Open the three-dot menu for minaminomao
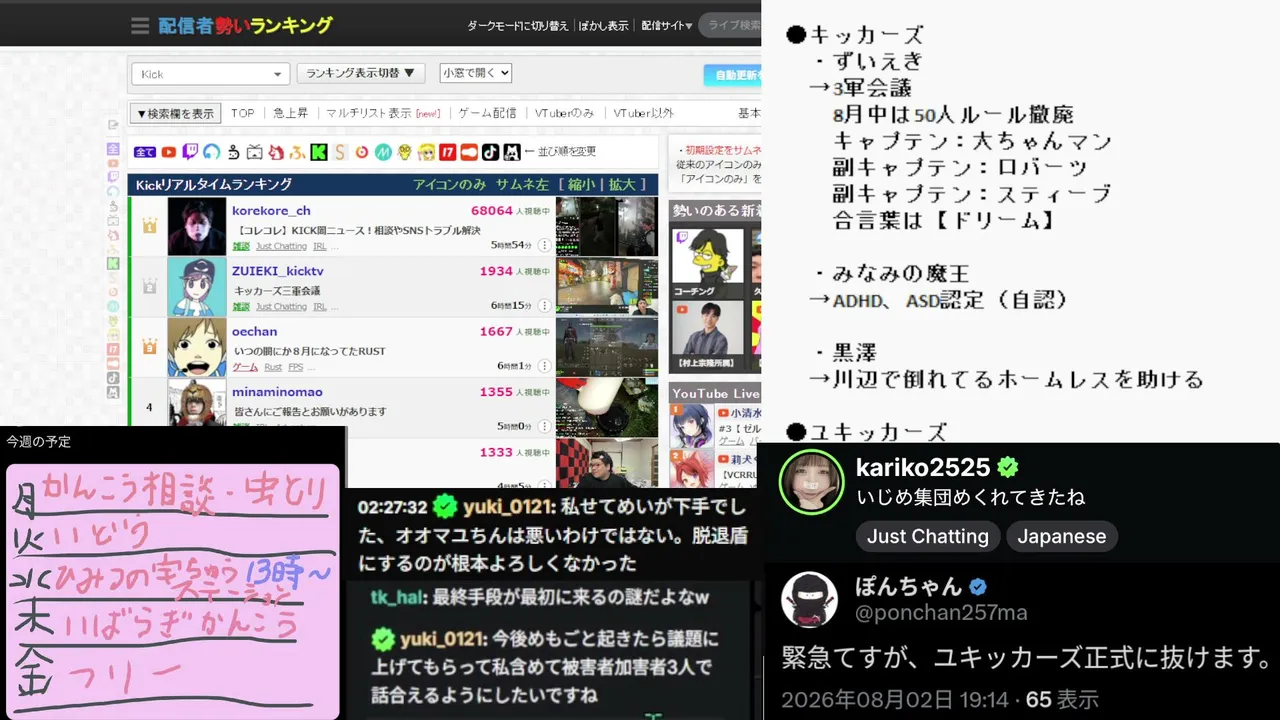 545,427
